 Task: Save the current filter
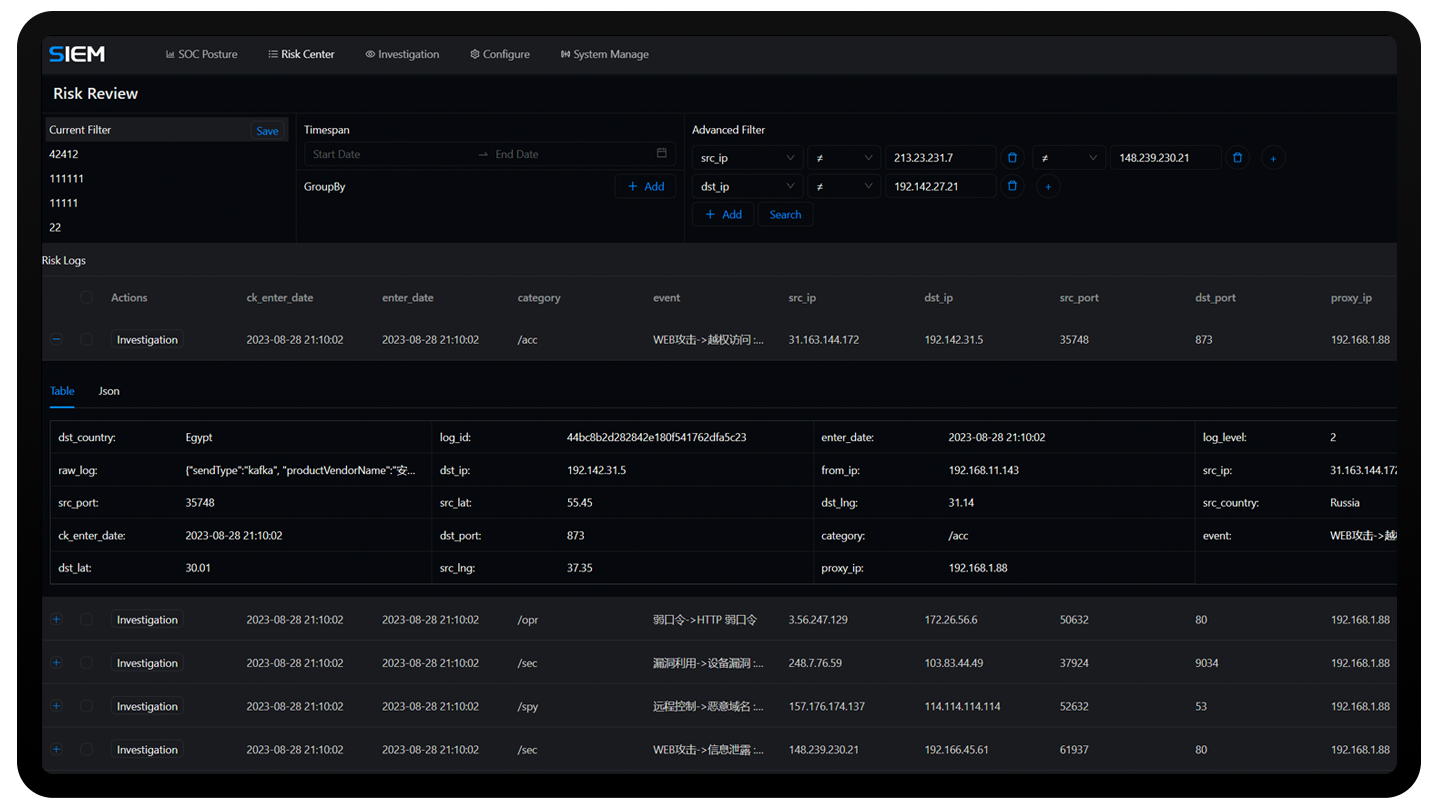tap(267, 131)
